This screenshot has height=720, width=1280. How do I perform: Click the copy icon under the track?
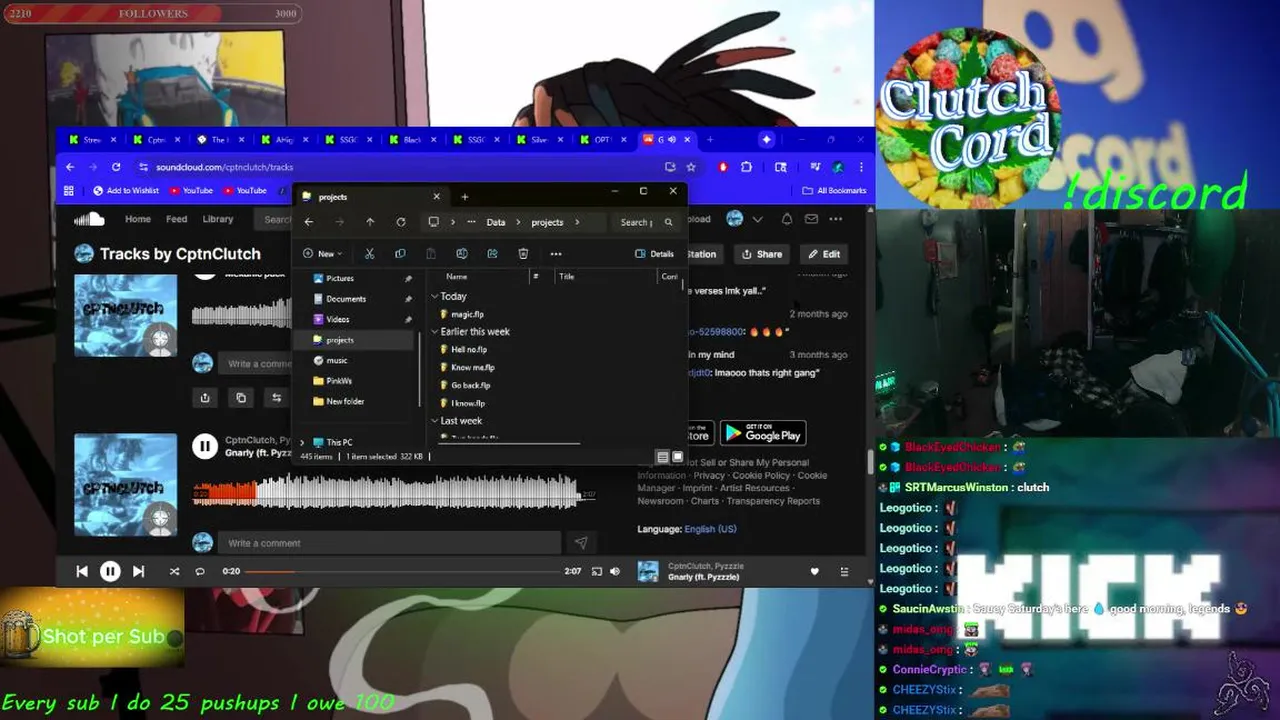click(x=241, y=398)
